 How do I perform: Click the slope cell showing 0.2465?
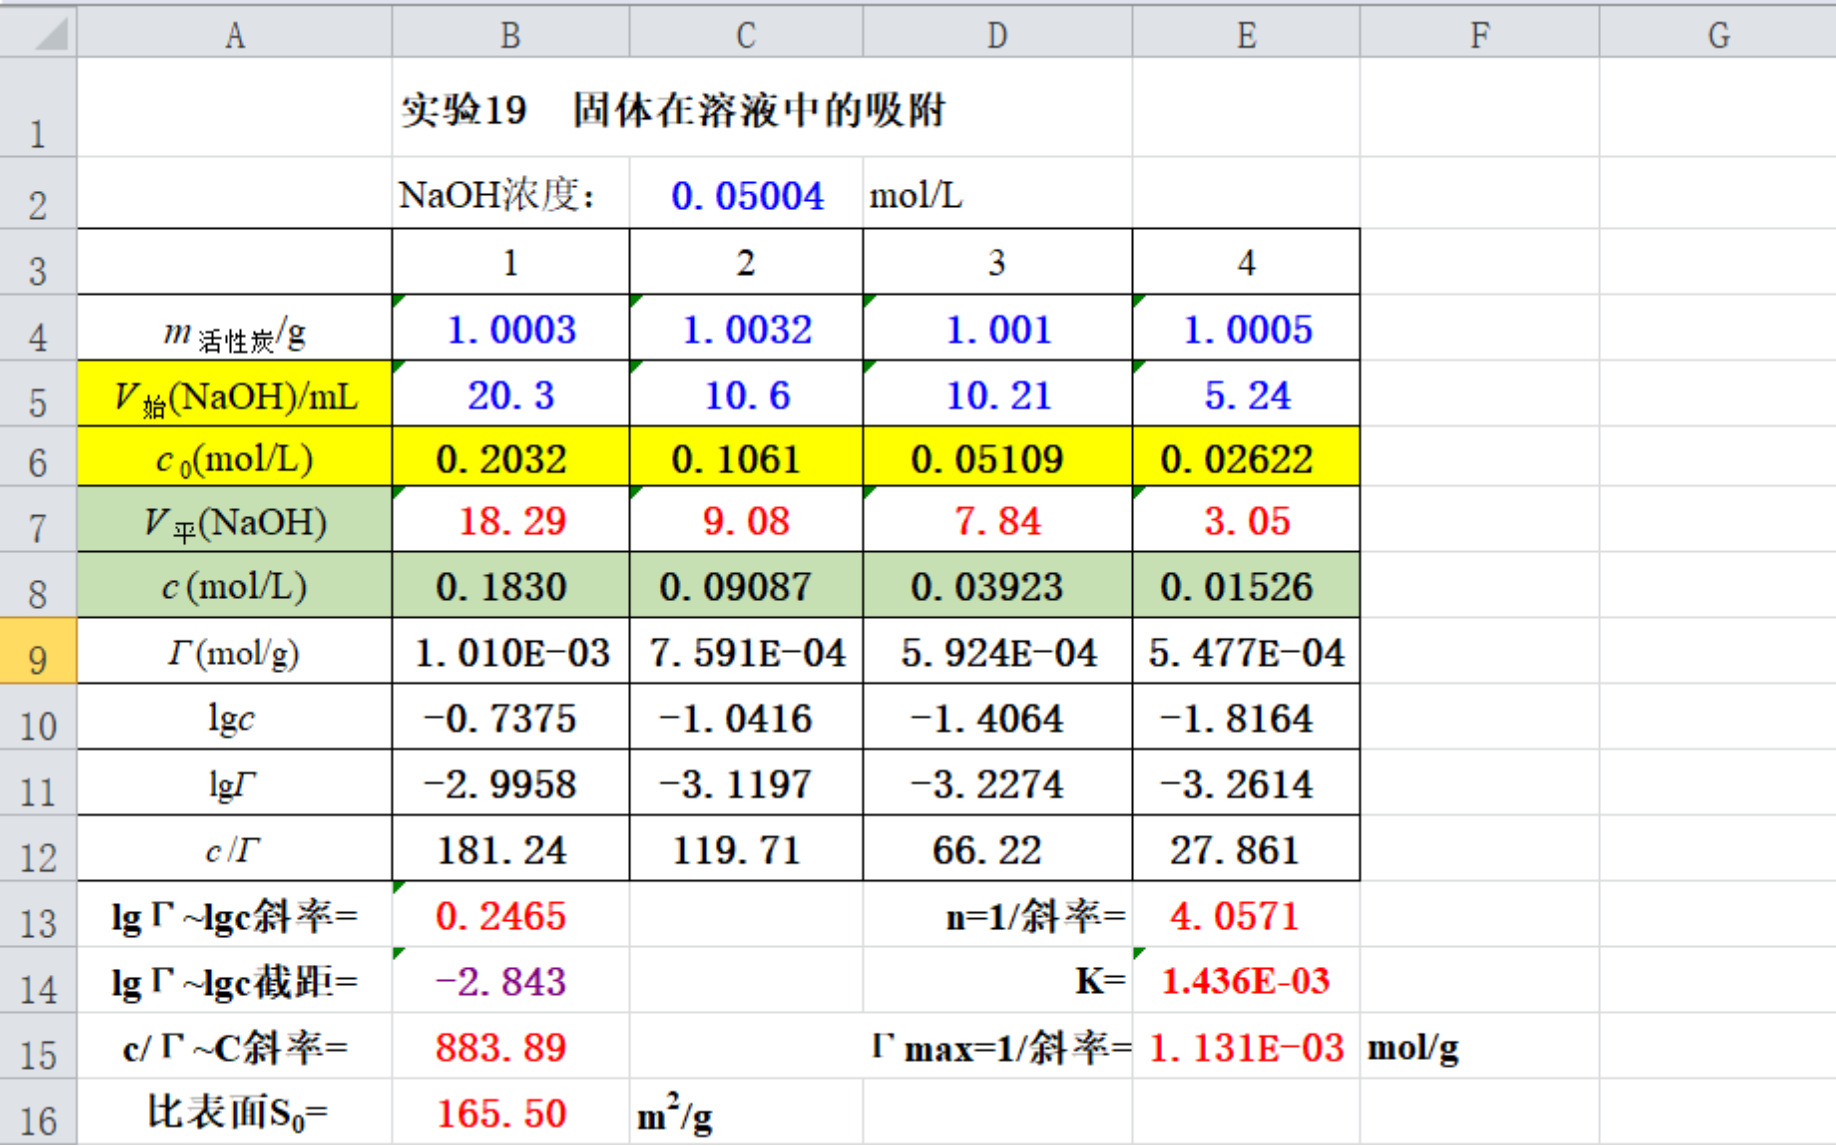click(510, 916)
